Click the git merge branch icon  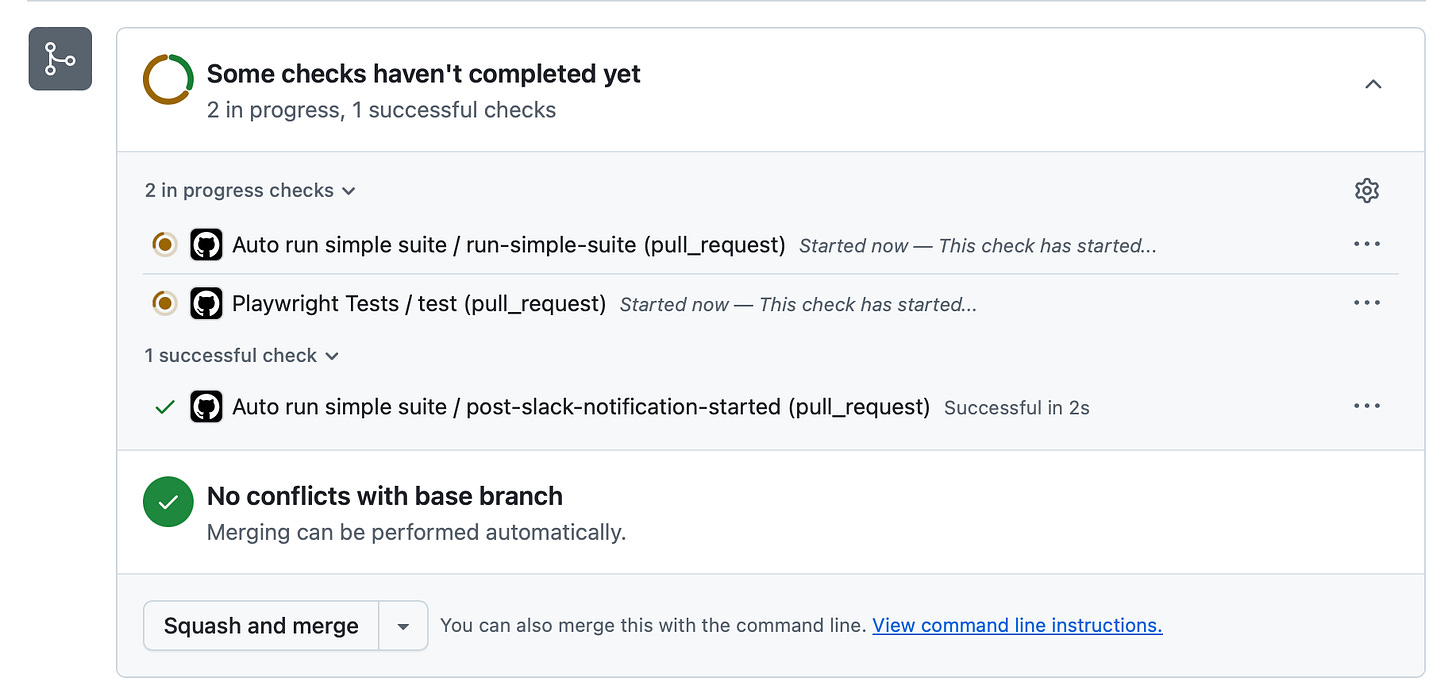[60, 59]
